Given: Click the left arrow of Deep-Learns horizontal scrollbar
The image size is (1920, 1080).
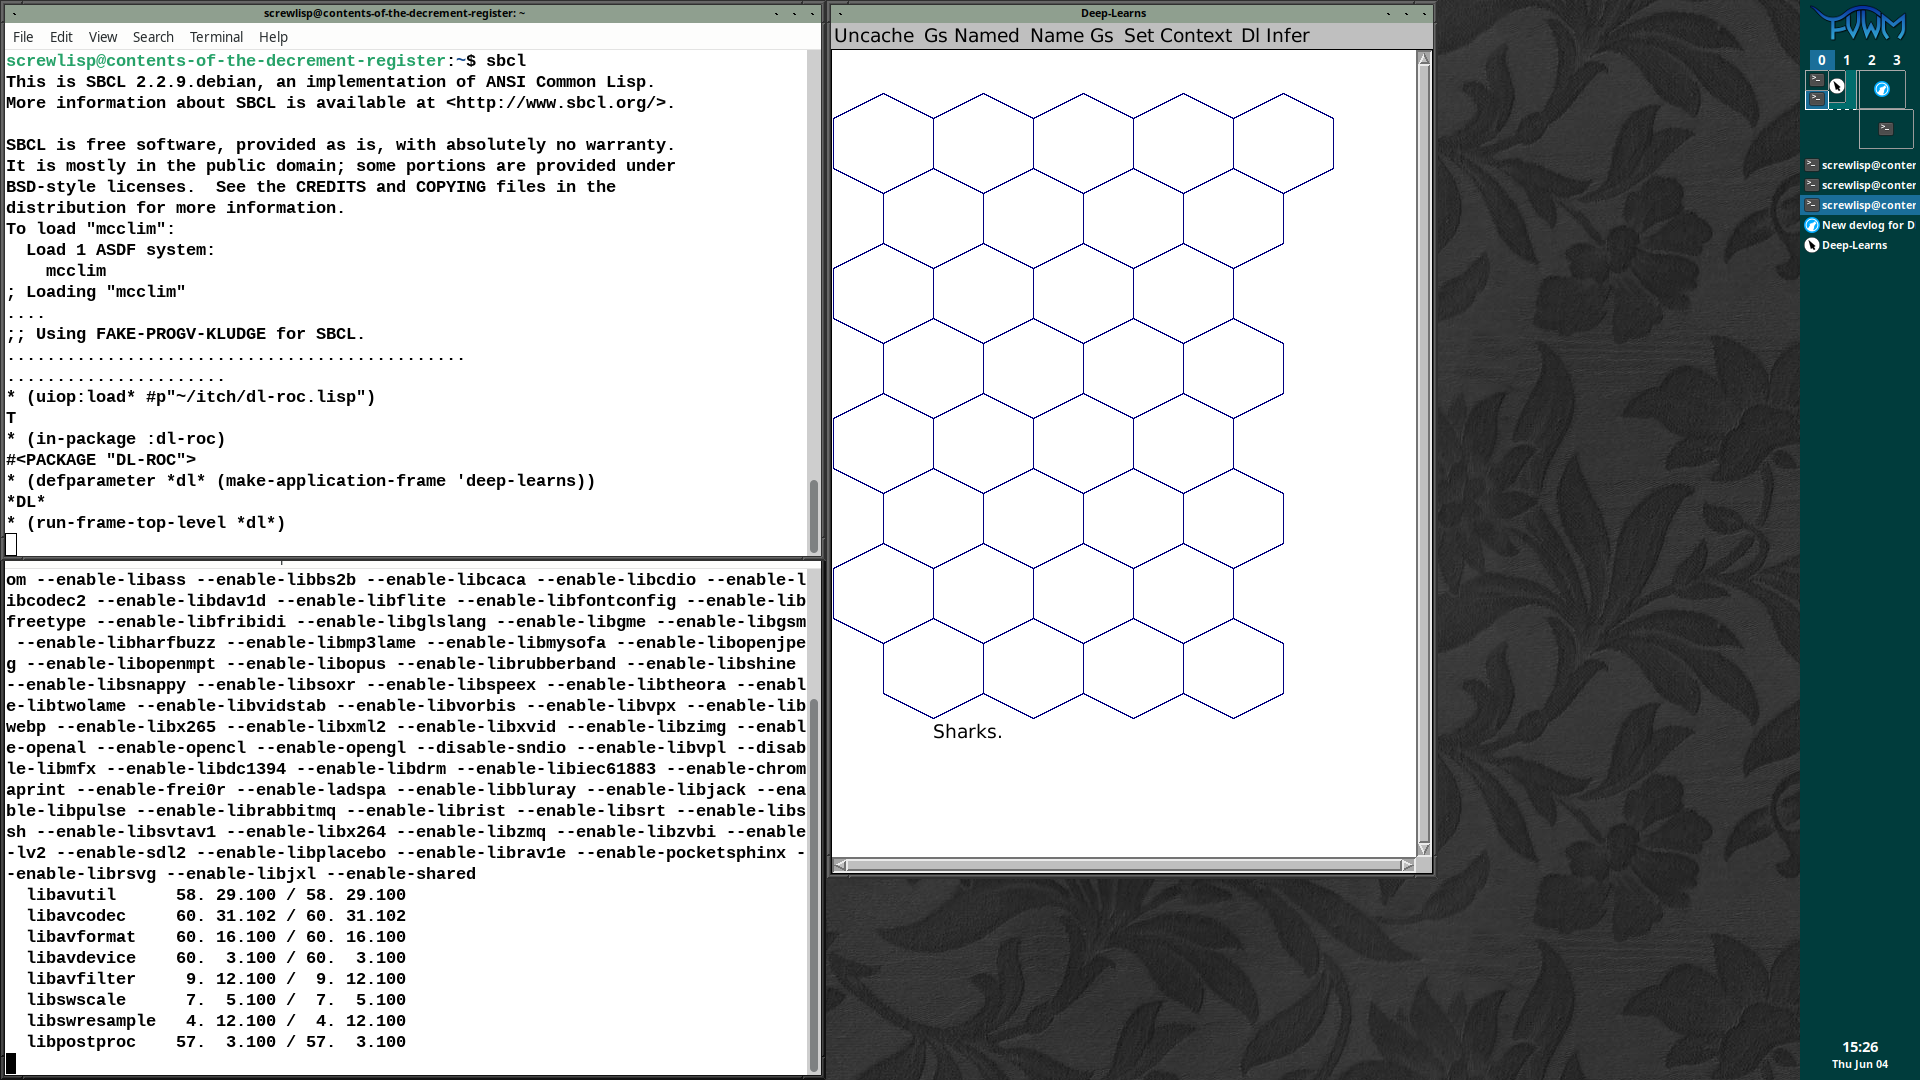Looking at the screenshot, I should tap(840, 865).
